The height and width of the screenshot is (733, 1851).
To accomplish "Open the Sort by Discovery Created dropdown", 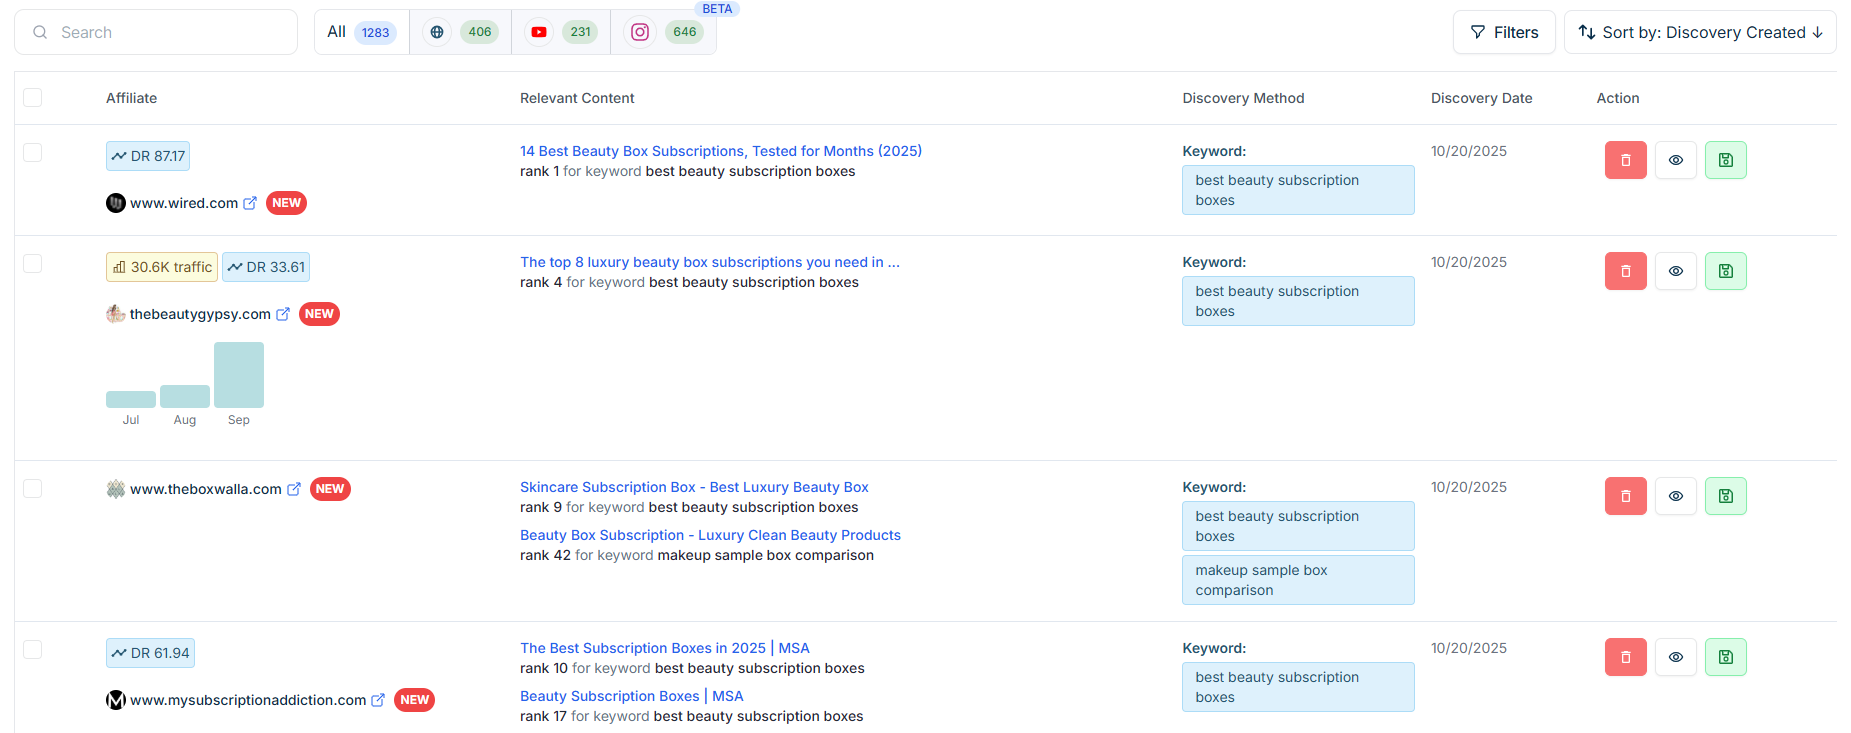I will [1699, 32].
